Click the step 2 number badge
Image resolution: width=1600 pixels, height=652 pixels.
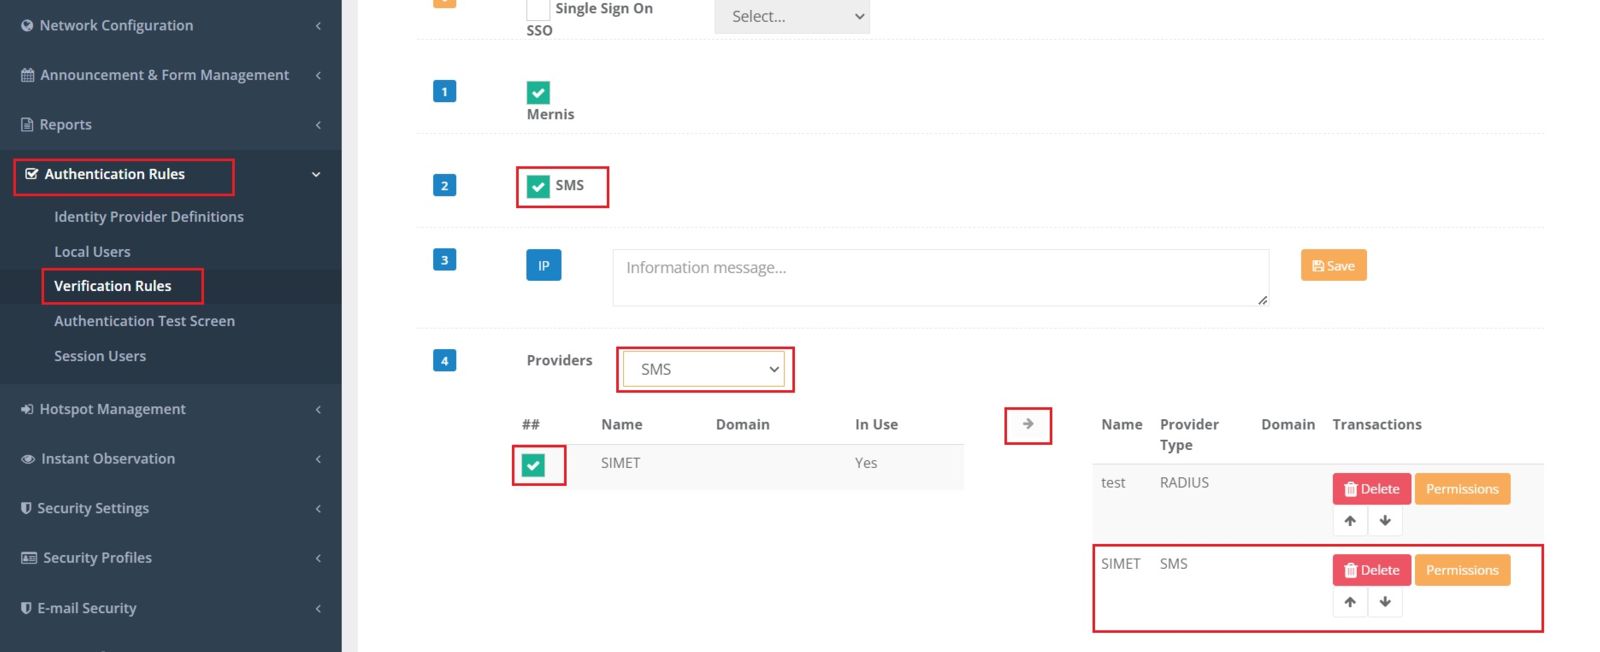[x=444, y=185]
